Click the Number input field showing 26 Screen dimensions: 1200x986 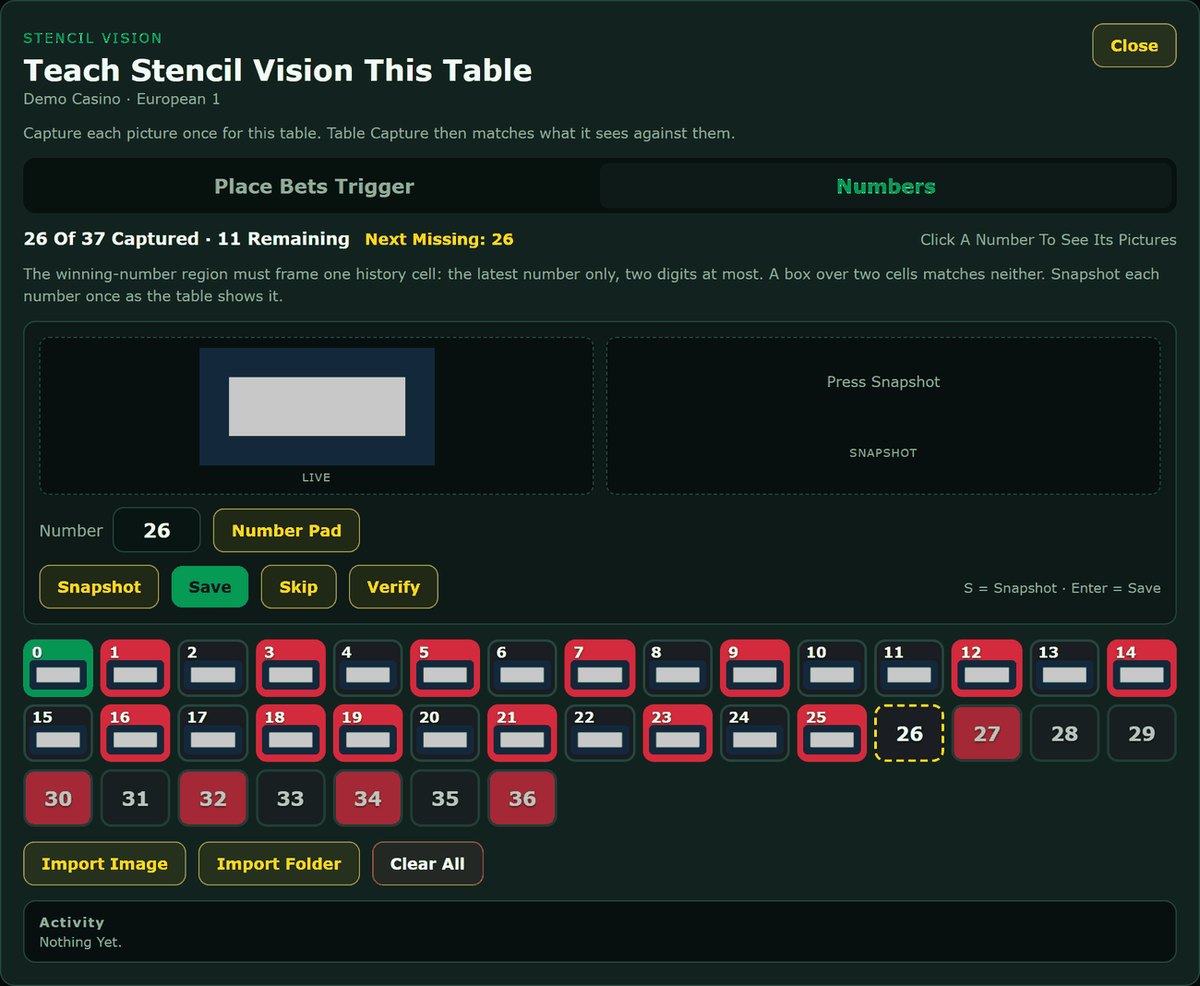157,530
